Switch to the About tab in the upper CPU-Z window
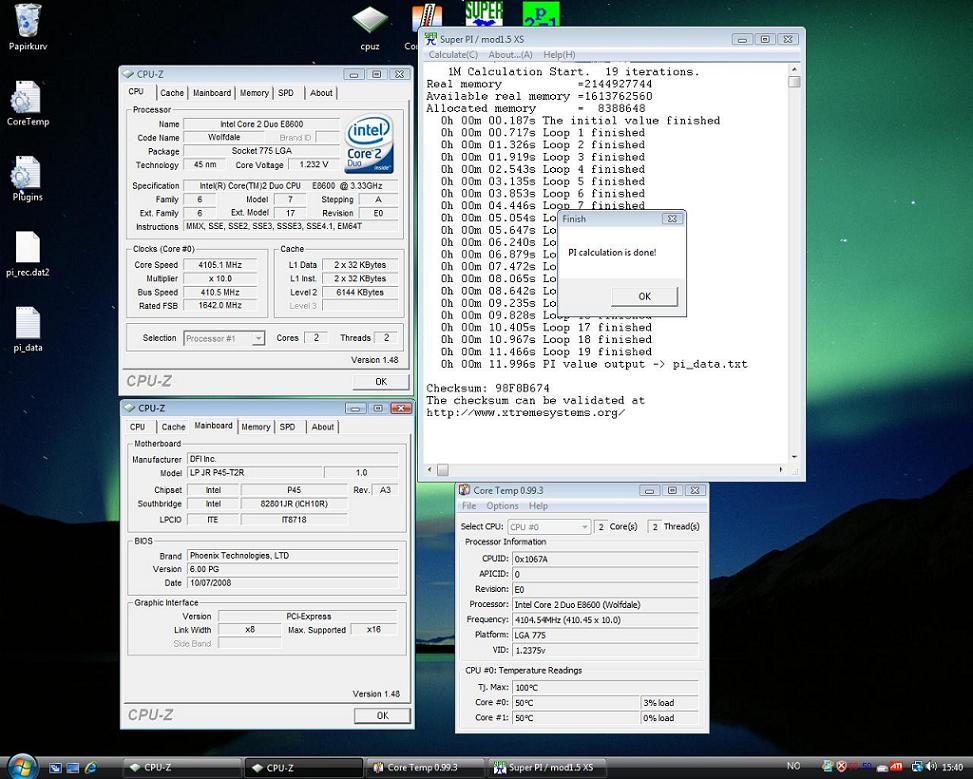The height and width of the screenshot is (779, 973). pos(321,92)
